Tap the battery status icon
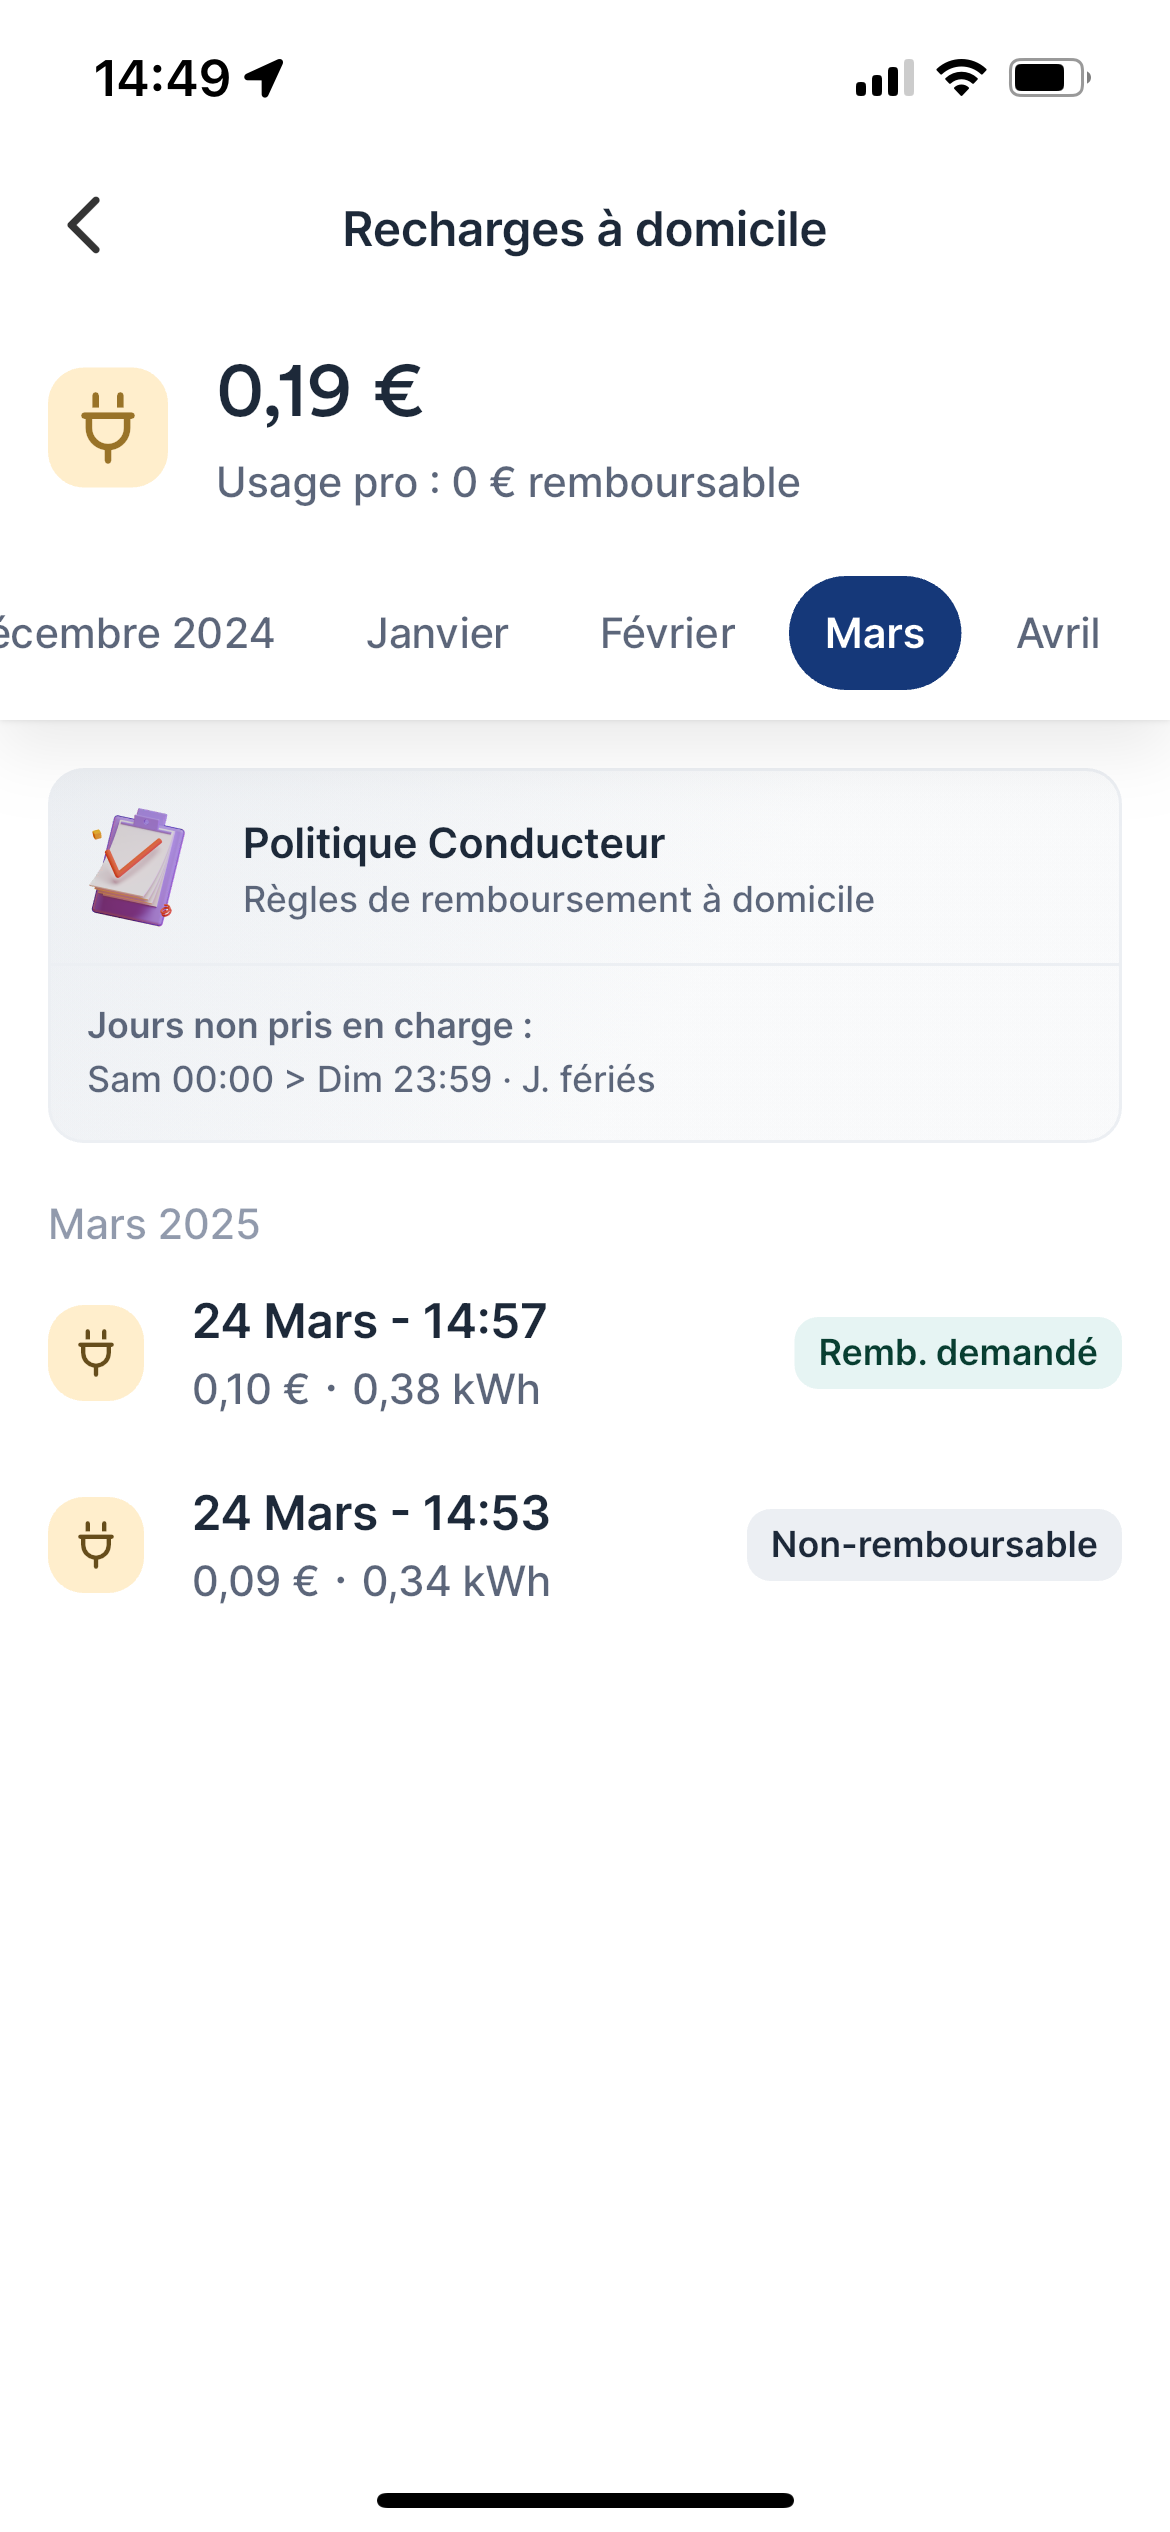Screen dimensions: 1170x2532 (1048, 78)
